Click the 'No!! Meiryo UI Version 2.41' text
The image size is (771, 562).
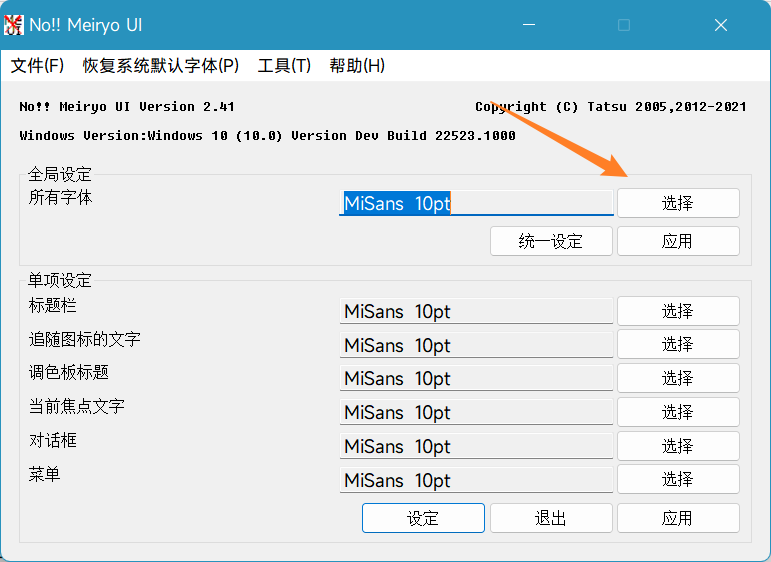(x=127, y=107)
